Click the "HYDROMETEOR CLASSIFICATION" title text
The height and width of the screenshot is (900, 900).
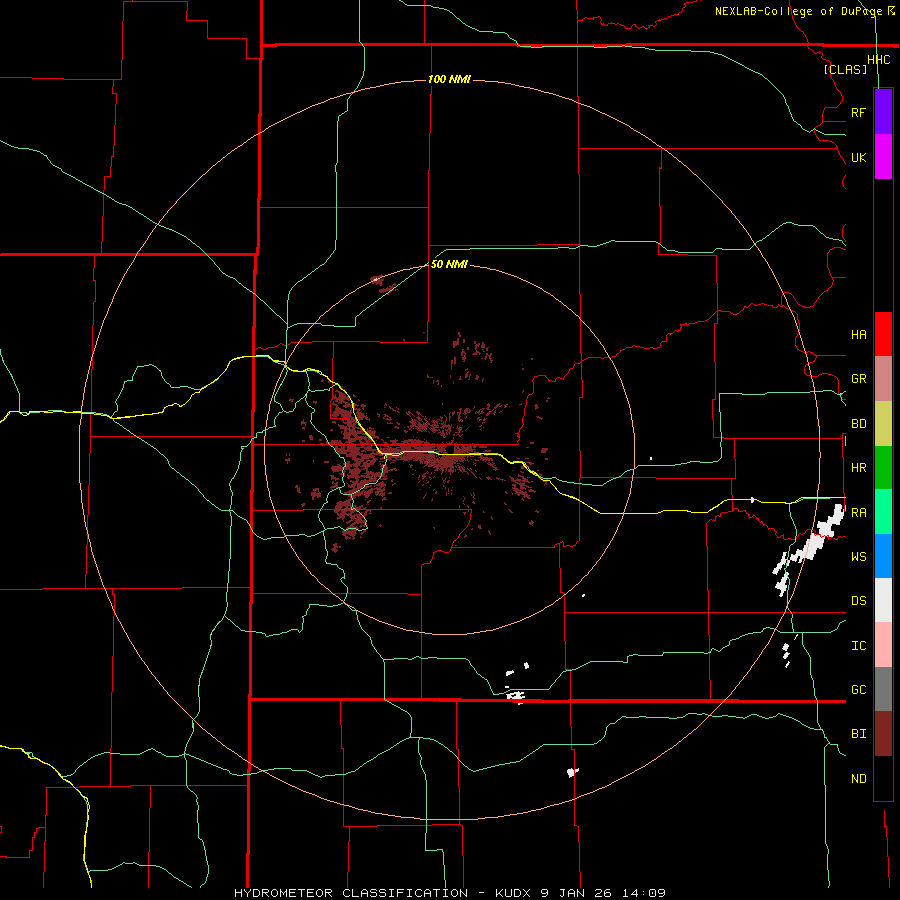click(x=351, y=893)
